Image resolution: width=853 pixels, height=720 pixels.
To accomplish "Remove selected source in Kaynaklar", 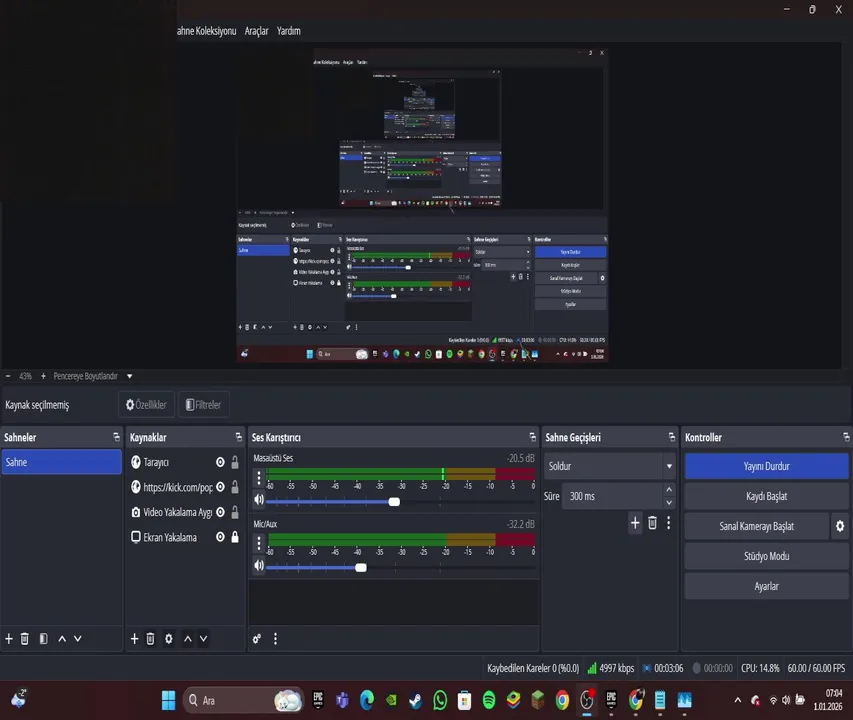I will point(151,638).
